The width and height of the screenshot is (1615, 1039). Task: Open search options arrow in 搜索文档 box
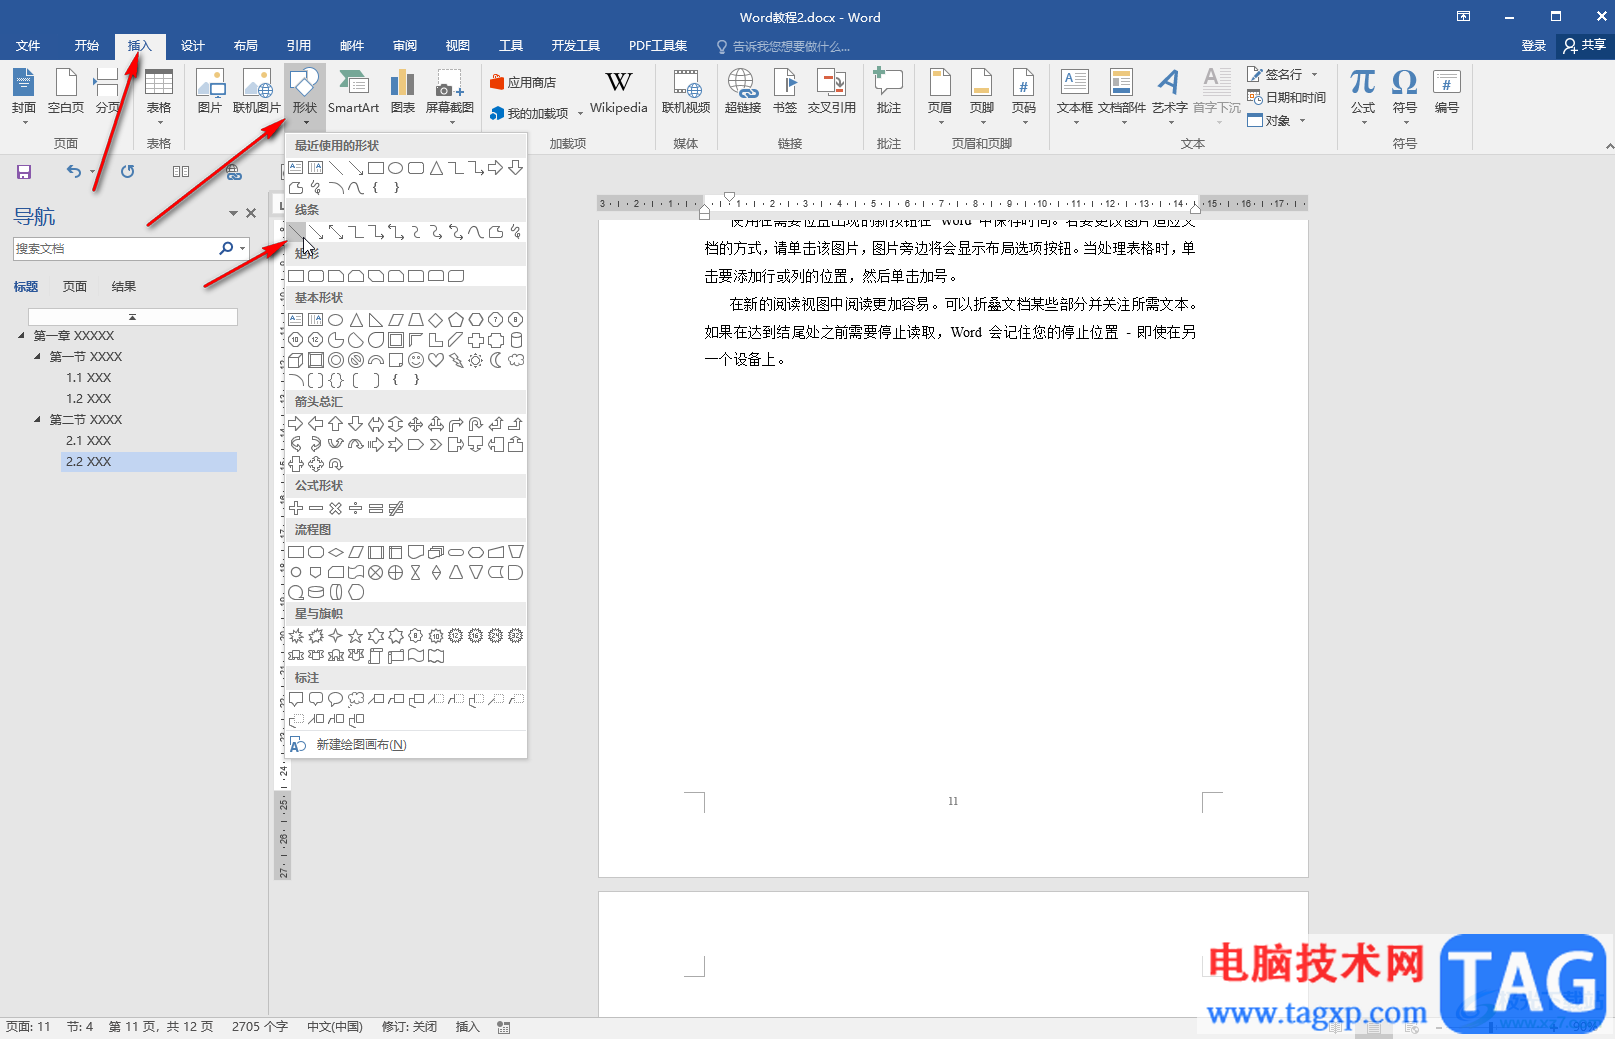243,248
